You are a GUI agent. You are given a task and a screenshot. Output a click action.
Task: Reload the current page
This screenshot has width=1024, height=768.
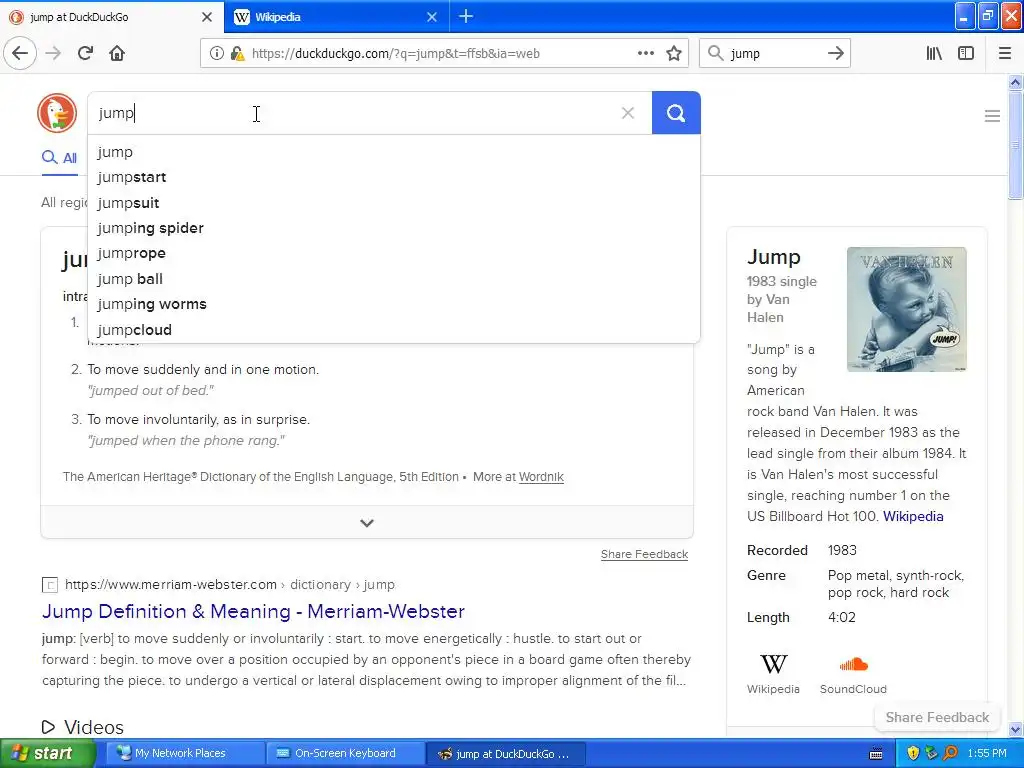click(85, 54)
